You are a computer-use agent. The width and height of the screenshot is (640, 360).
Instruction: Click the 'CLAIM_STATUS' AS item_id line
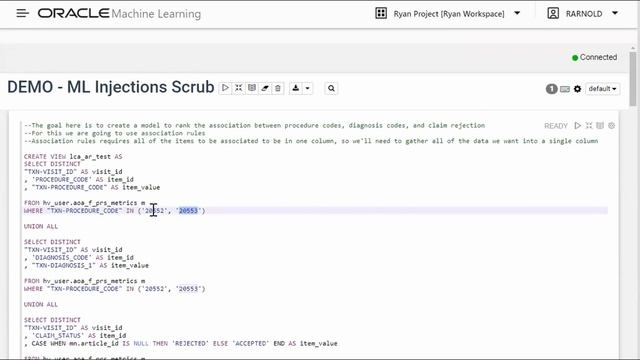pos(75,336)
